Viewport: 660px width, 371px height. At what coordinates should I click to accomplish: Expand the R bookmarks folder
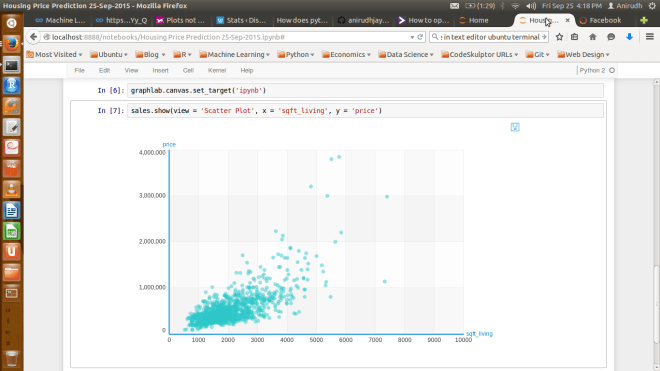(182, 54)
